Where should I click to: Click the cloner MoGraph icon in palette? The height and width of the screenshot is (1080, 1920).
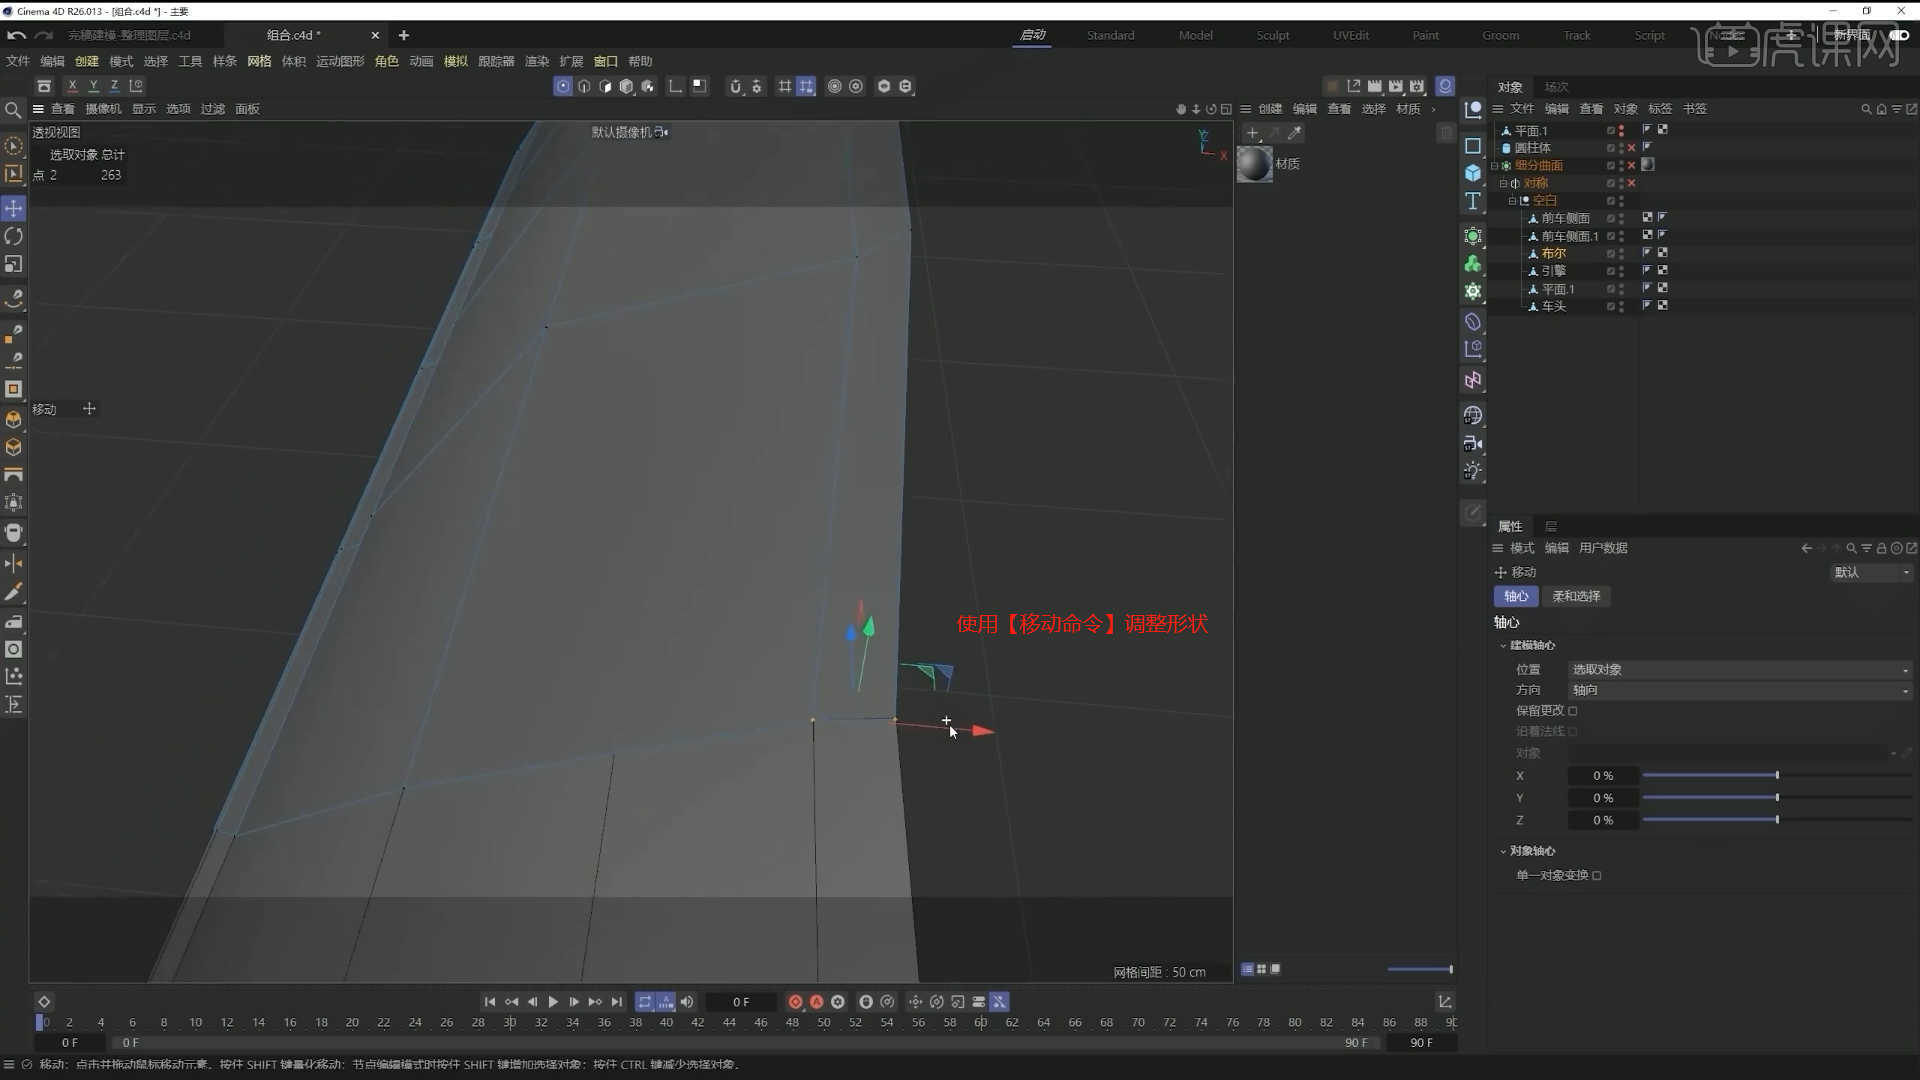click(1473, 264)
